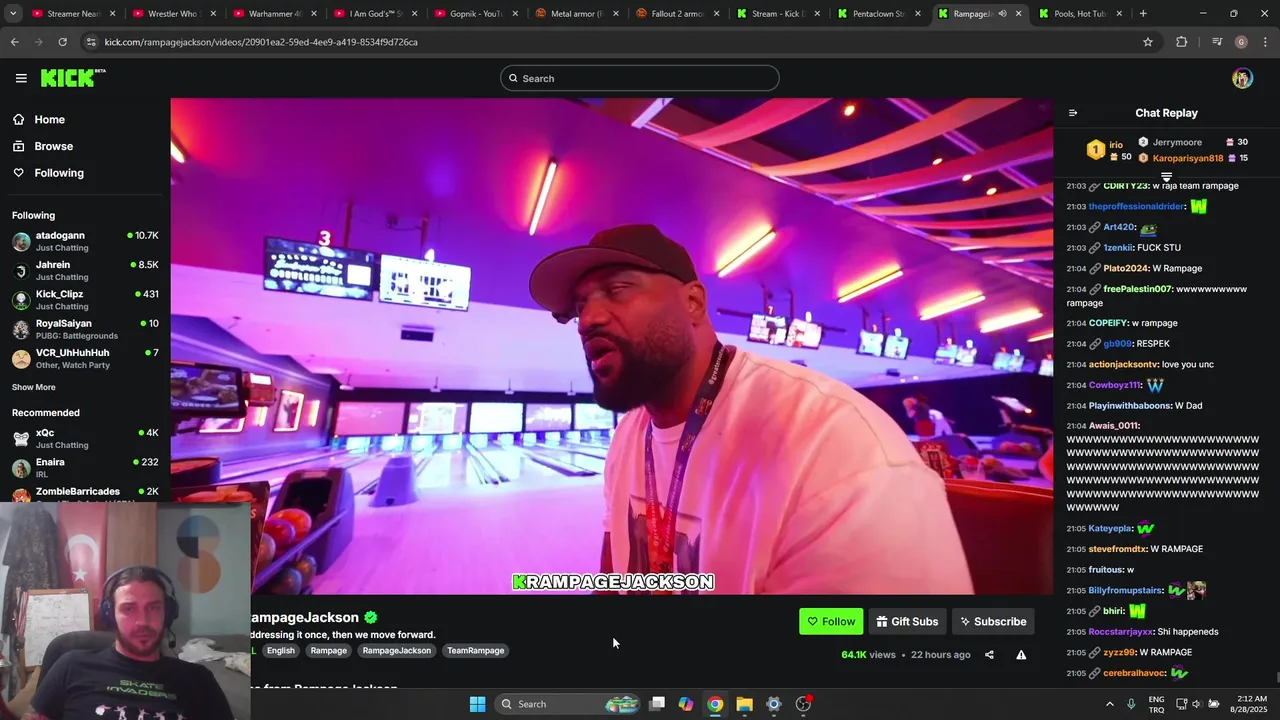Mute the RampageJackson tab via the speaker icon

tap(1002, 14)
